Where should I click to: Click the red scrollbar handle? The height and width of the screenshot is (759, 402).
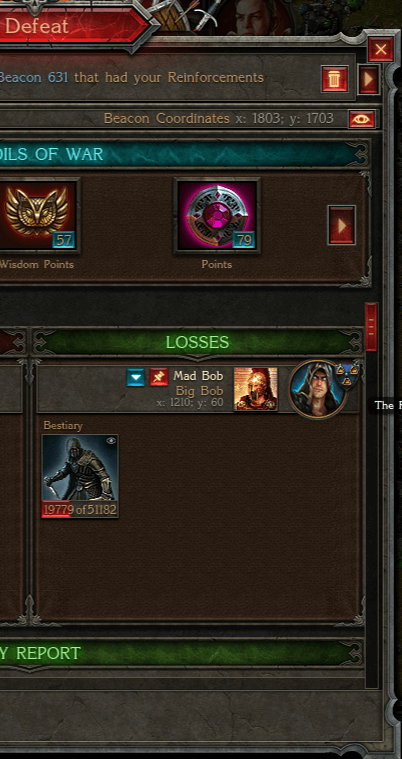pyautogui.click(x=371, y=327)
